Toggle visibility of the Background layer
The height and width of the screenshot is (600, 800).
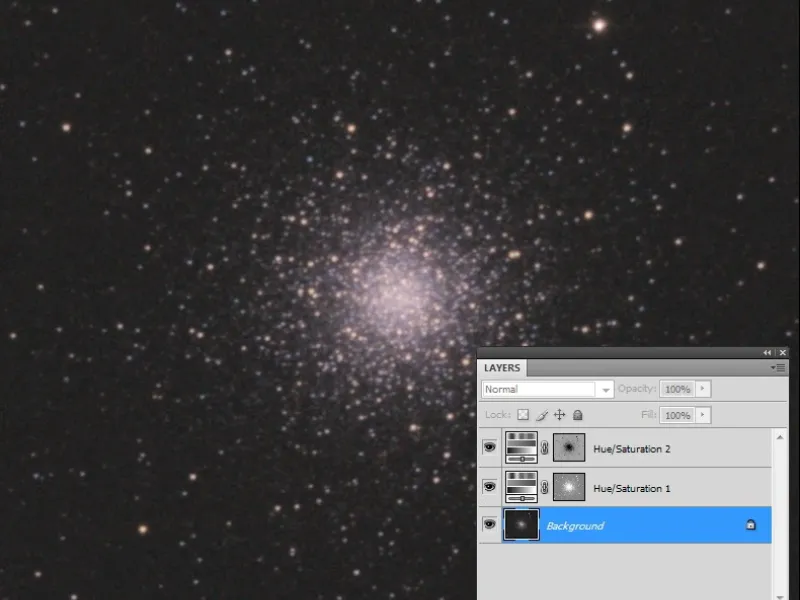[x=489, y=525]
